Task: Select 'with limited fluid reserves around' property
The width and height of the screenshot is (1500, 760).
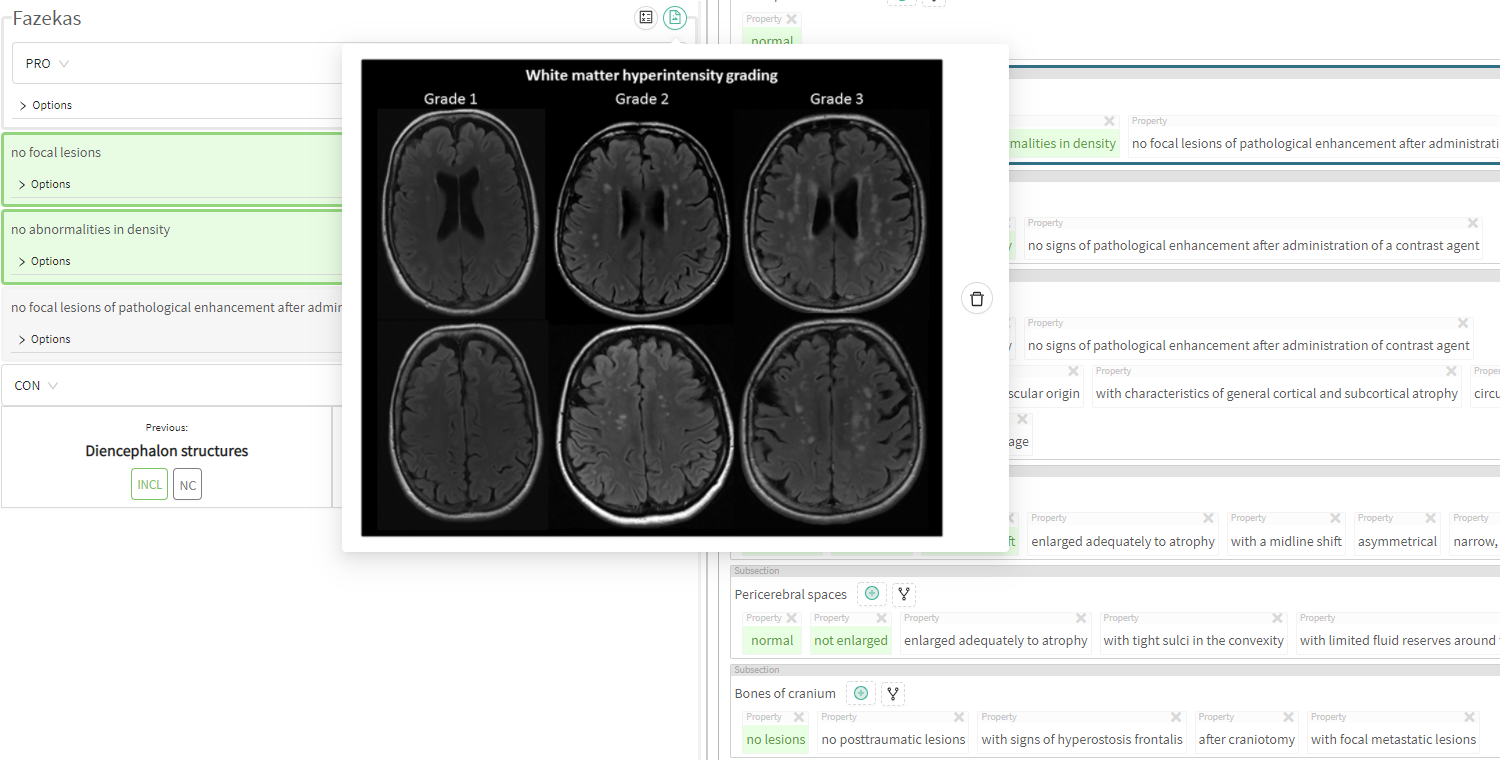Action: pos(1397,640)
